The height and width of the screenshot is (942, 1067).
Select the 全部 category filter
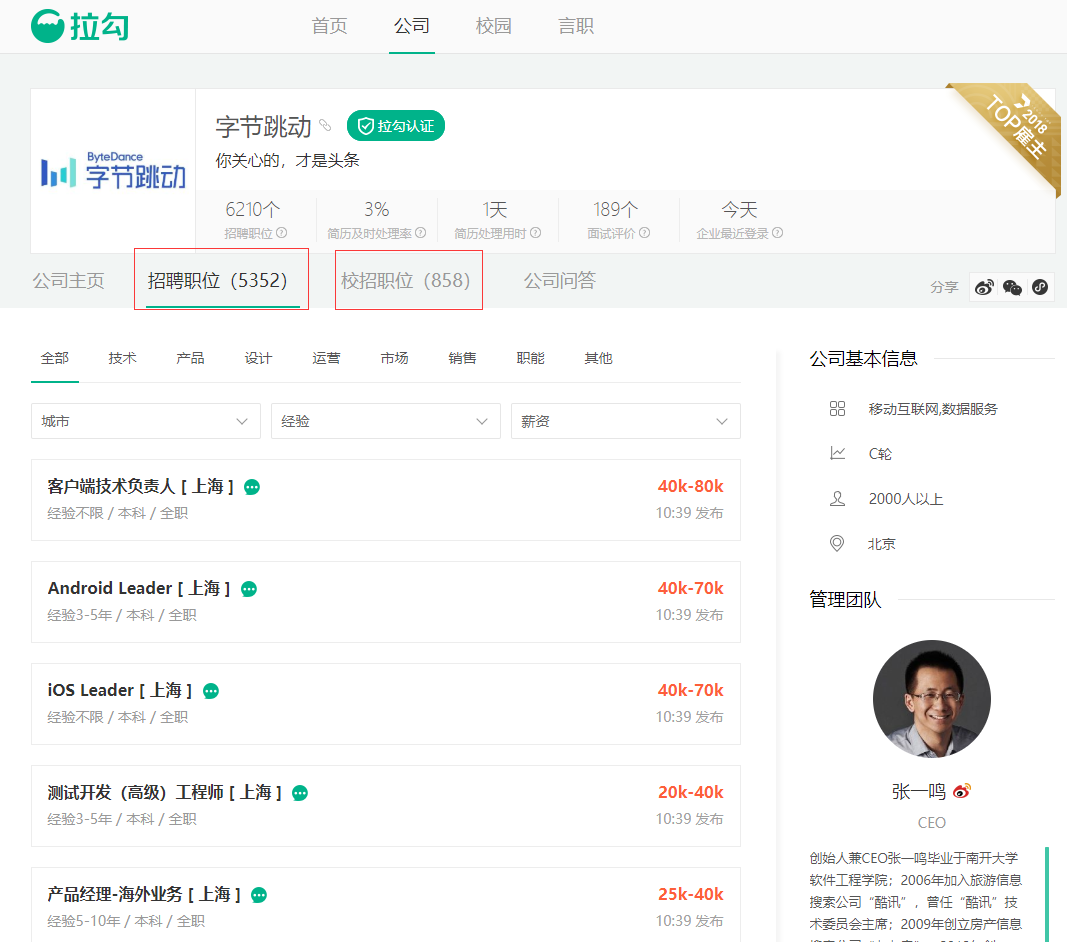(54, 358)
